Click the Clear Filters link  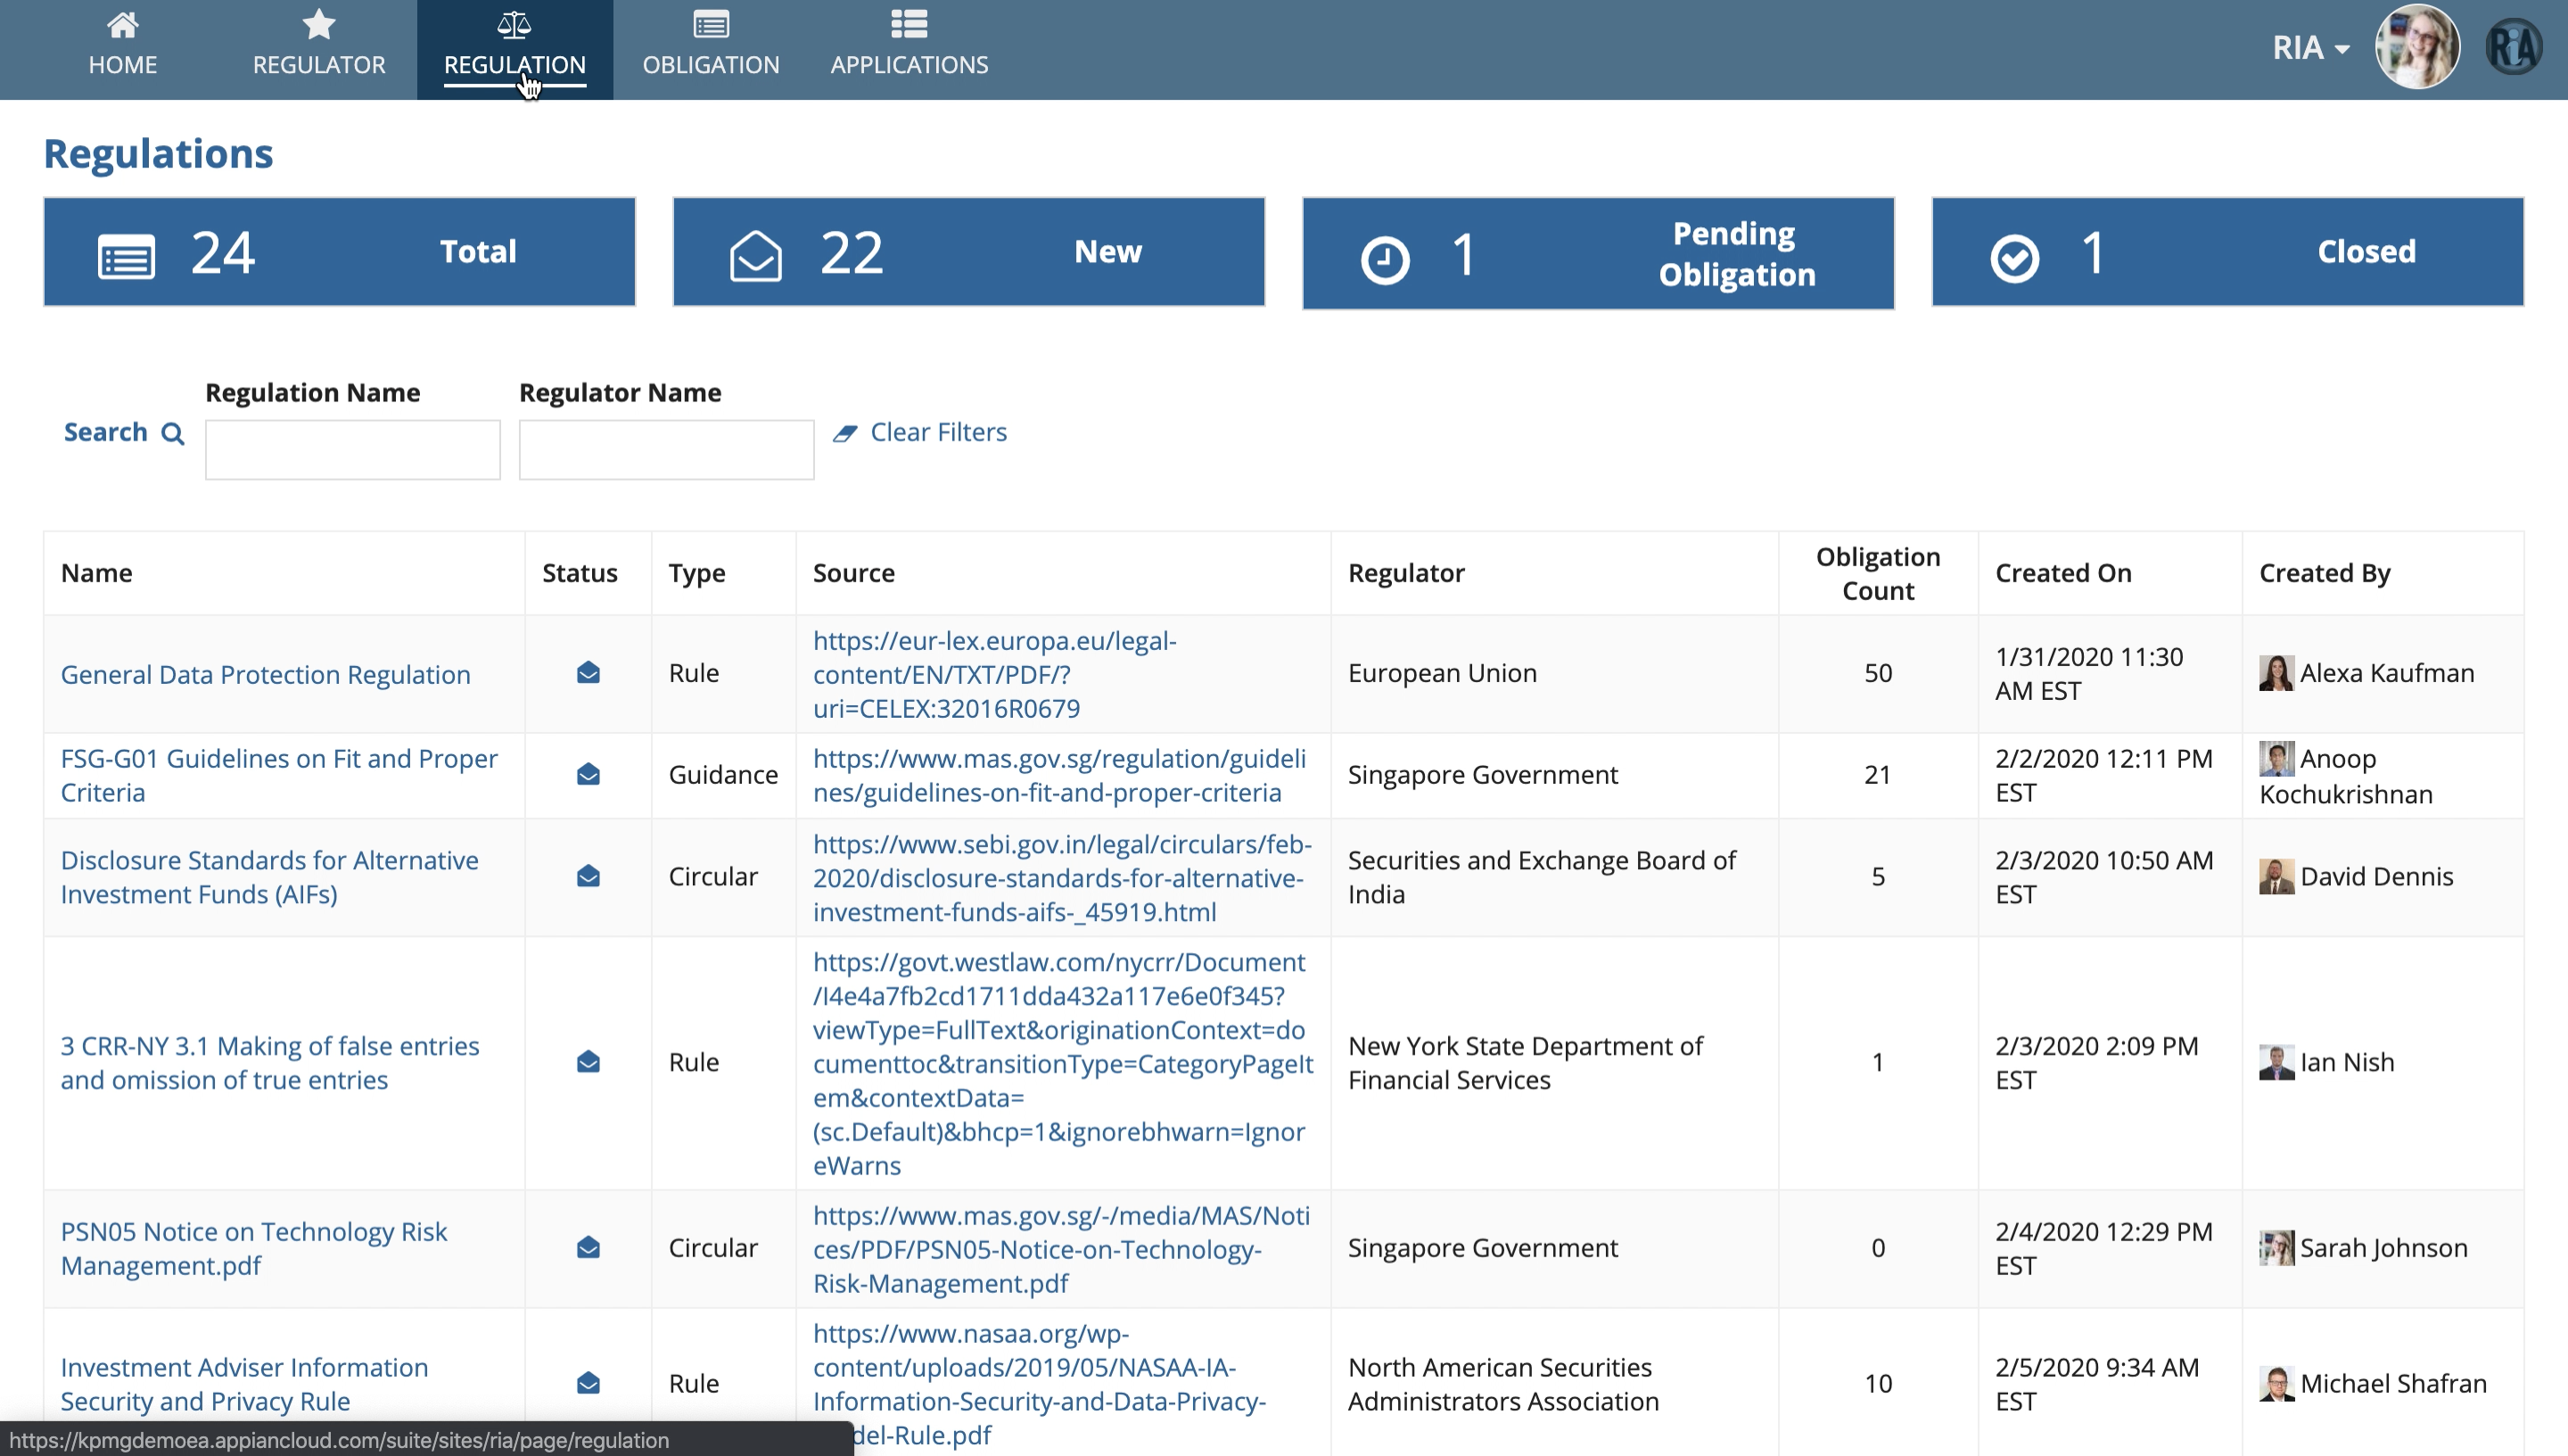coord(937,432)
